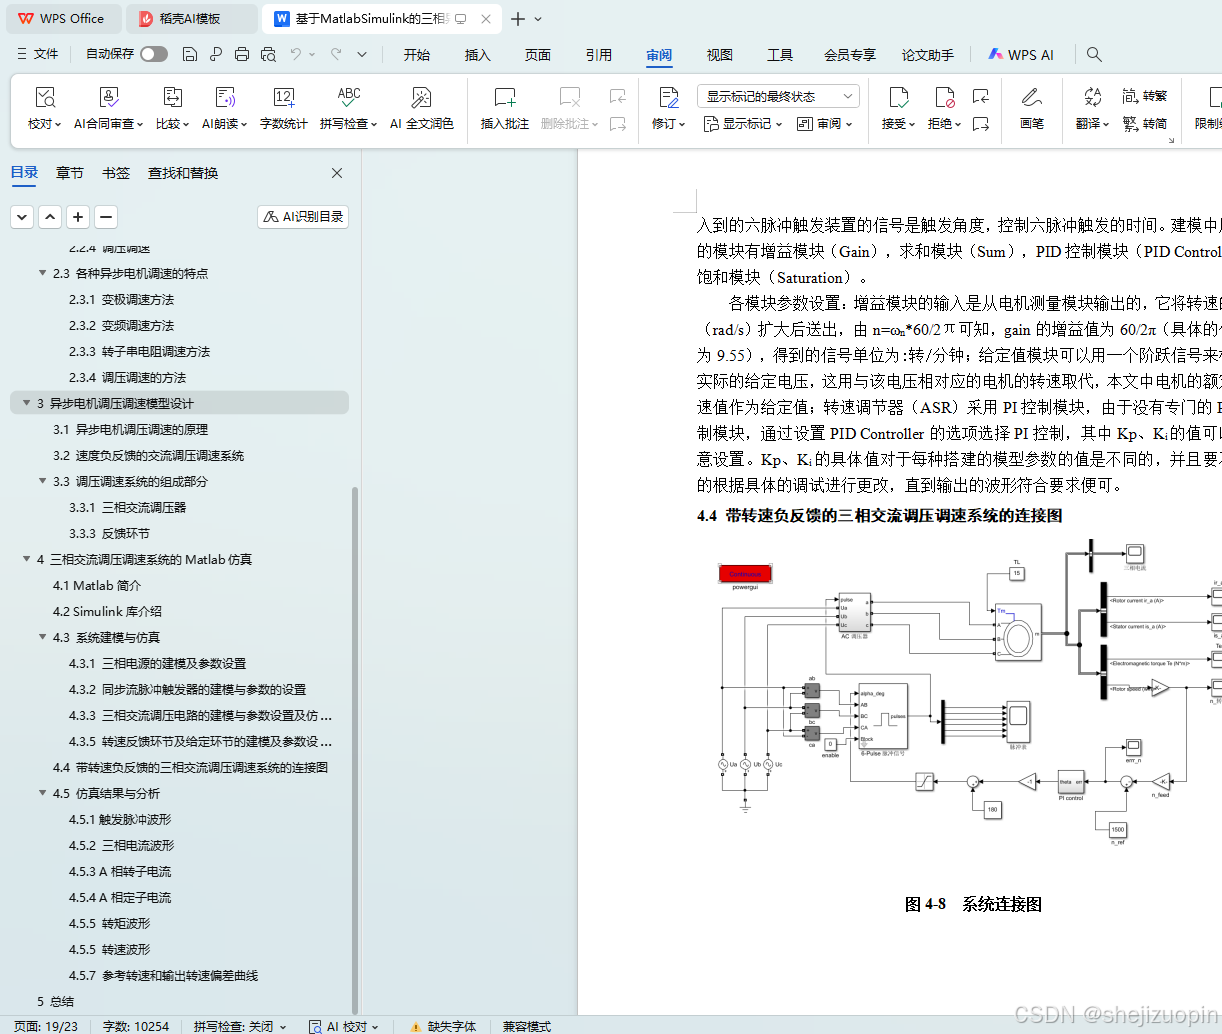1222x1034 pixels.
Task: Click the print icon in quick toolbar
Action: click(242, 54)
